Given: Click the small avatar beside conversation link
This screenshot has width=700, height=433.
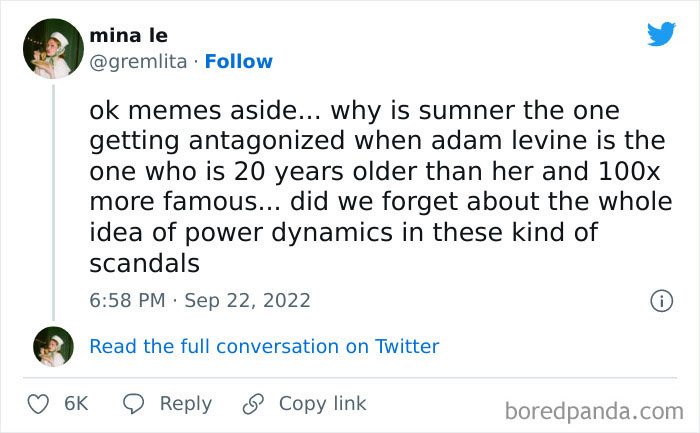Looking at the screenshot, I should [x=53, y=346].
